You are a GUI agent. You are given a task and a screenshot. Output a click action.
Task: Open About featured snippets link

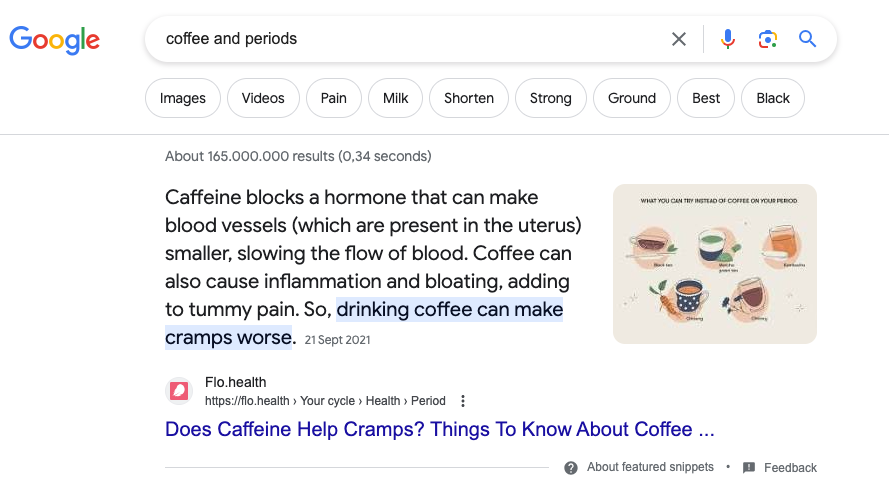click(x=650, y=467)
